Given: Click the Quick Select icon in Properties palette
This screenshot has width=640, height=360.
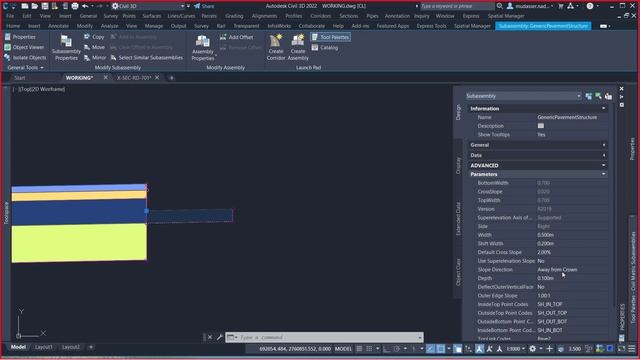Looking at the screenshot, I should coord(608,96).
